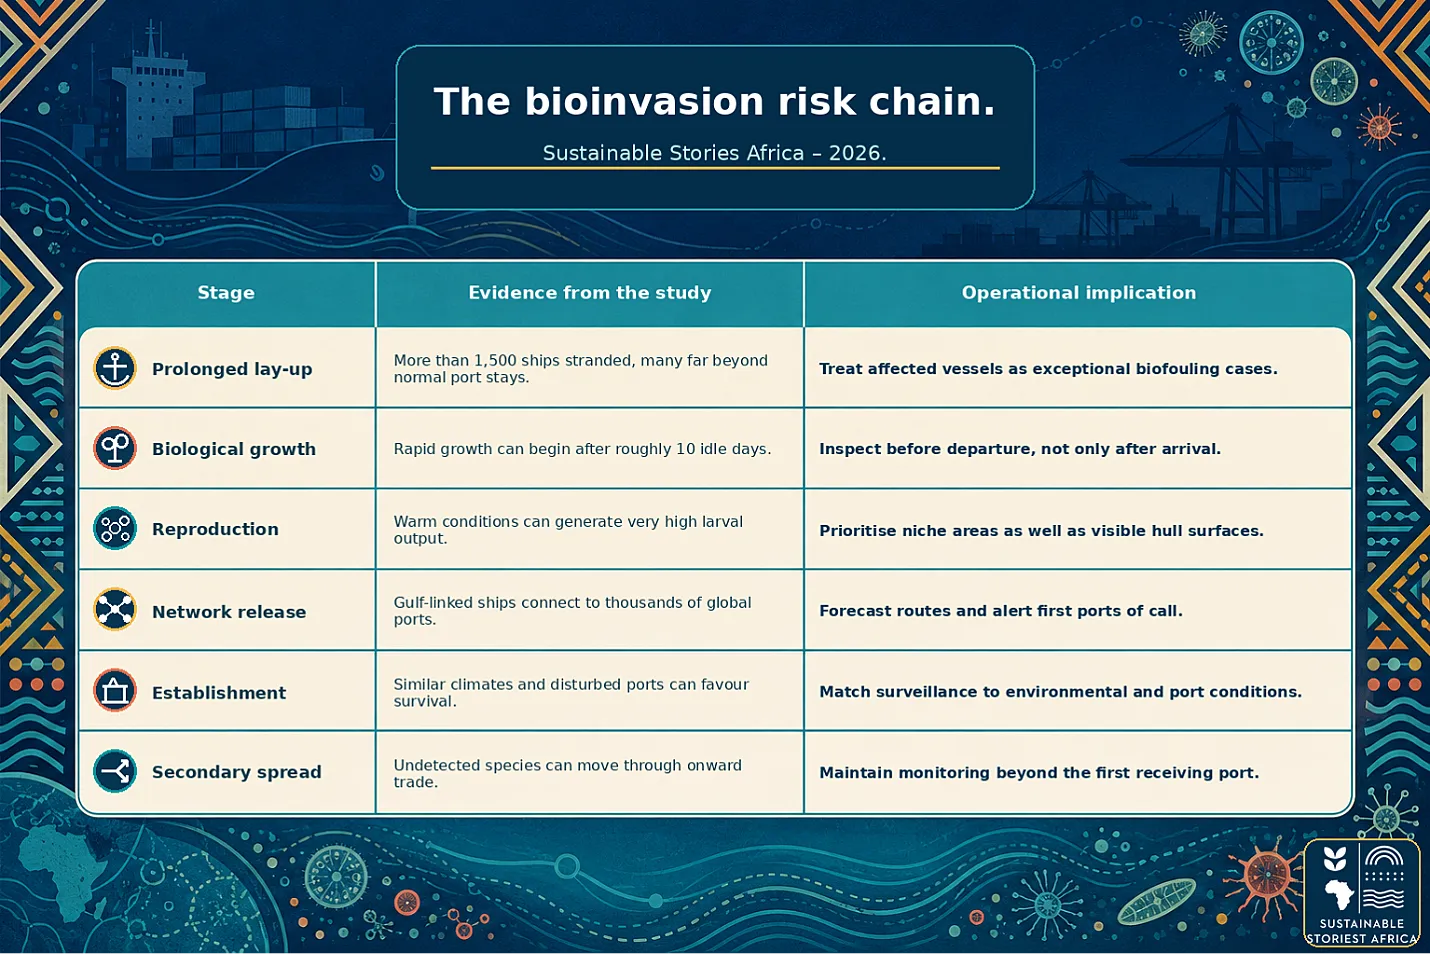Select the 'Prolonged lay-up' stage label
This screenshot has width=1430, height=956.
pos(232,369)
